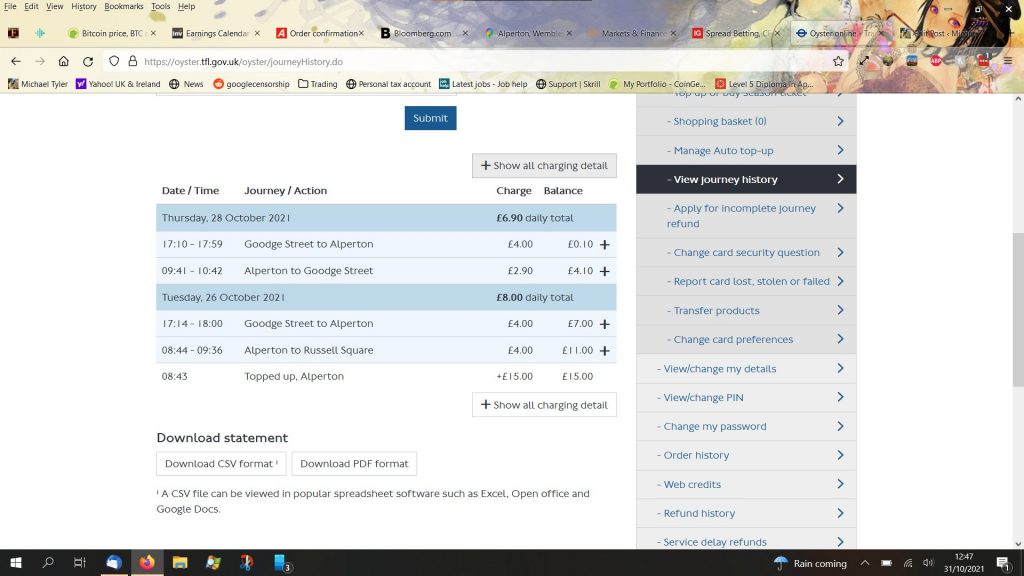The width and height of the screenshot is (1024, 576).
Task: Click the volume icon in system tray
Action: [928, 563]
